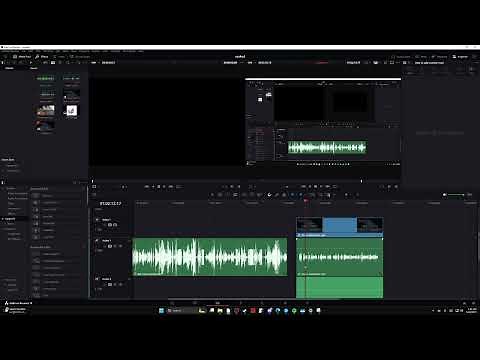Screen dimensions: 480x360
Task: Select Audio Transitions in effects Toolbox
Action: click(17, 198)
